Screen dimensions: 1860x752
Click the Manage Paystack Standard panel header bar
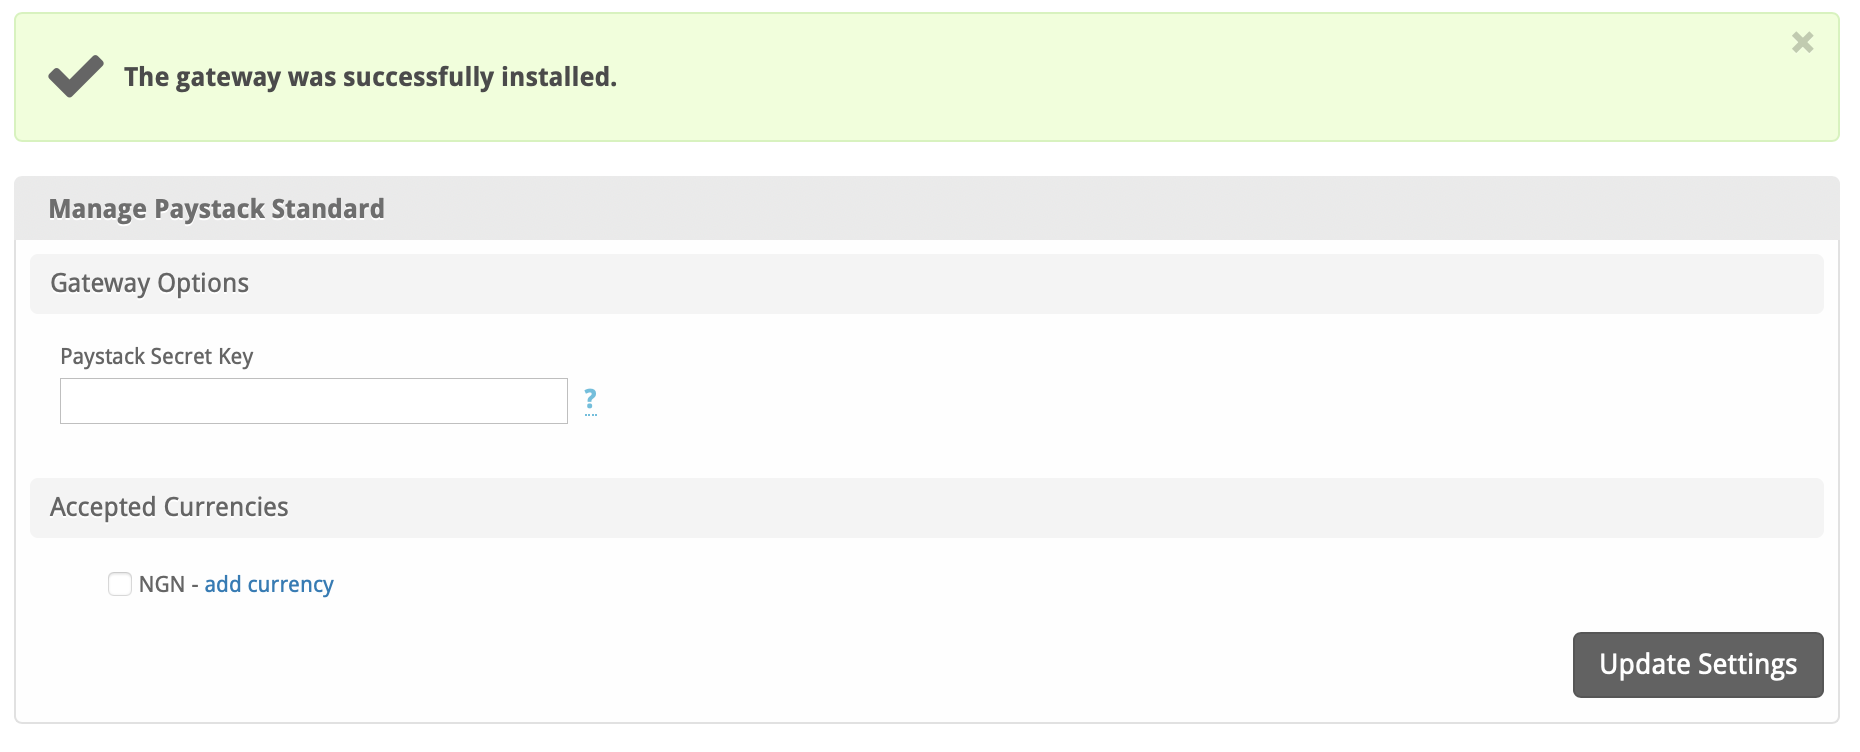pos(926,208)
